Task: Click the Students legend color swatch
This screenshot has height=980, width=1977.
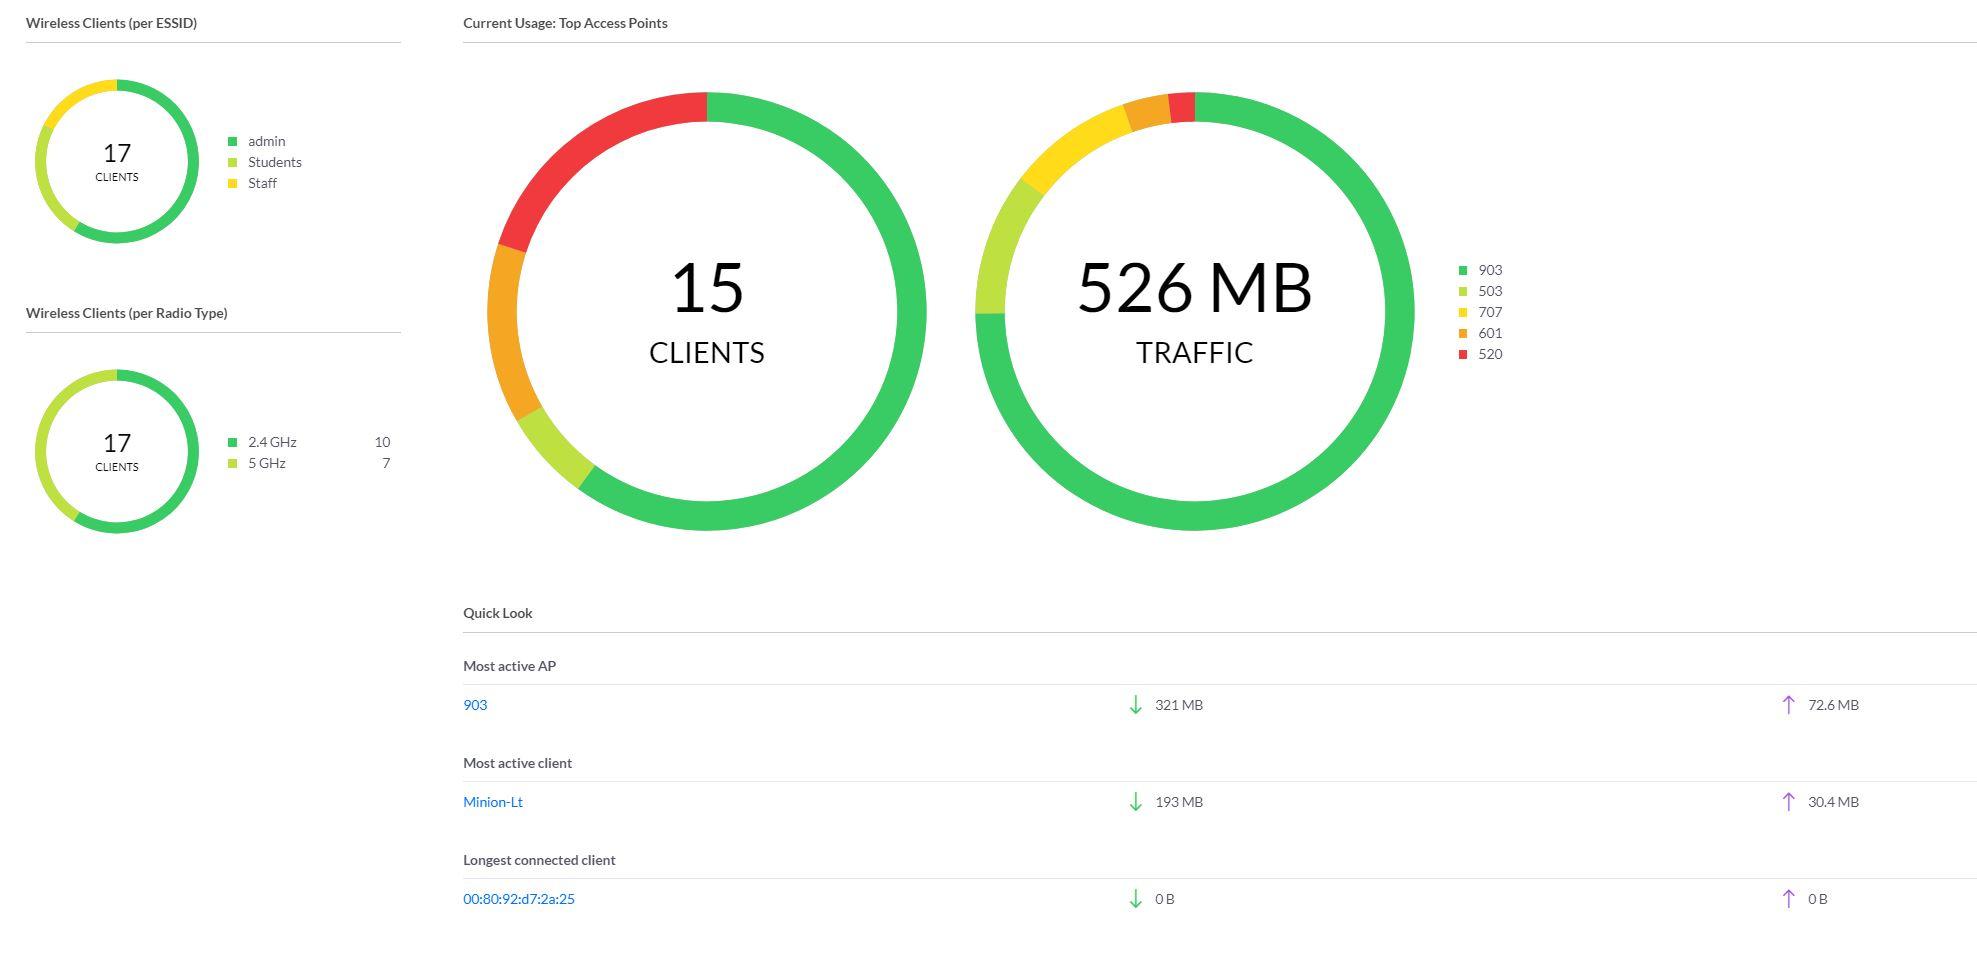Action: pyautogui.click(x=233, y=163)
